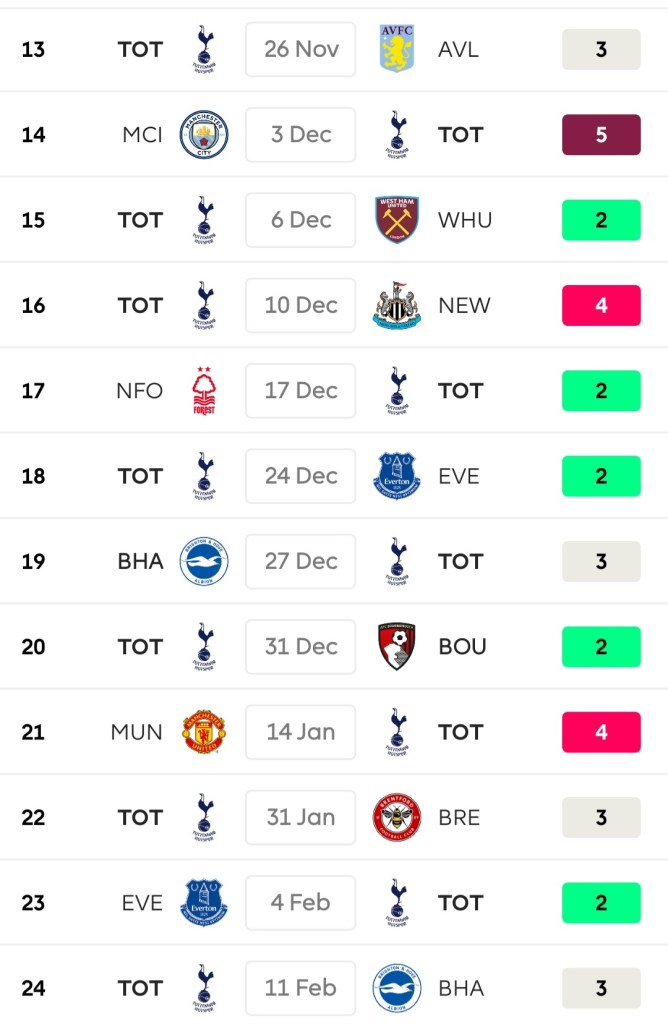Open the 3 Dec match date box
668x1024 pixels.
tap(301, 135)
